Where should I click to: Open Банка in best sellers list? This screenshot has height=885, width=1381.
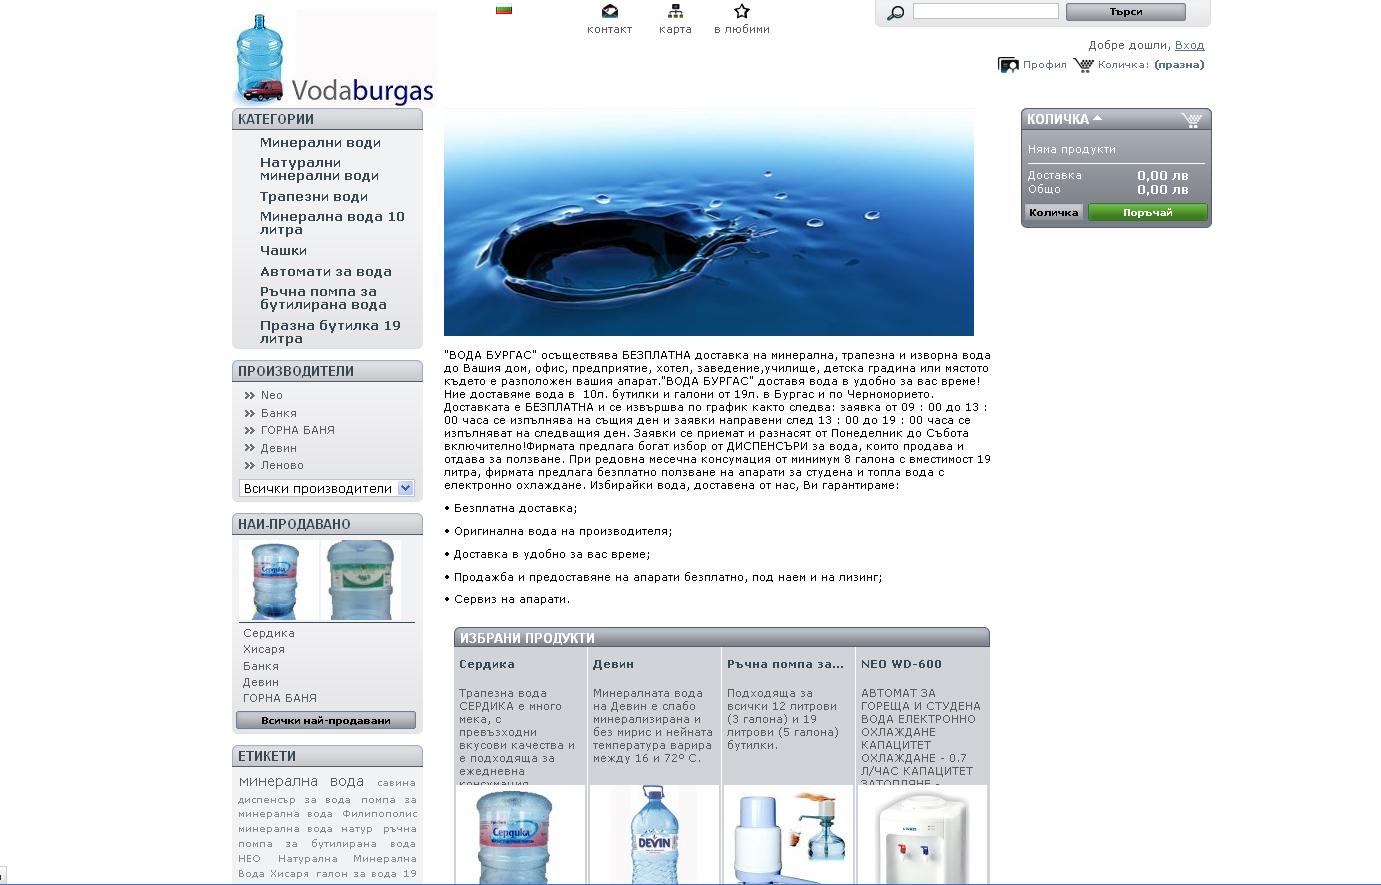[x=261, y=666]
